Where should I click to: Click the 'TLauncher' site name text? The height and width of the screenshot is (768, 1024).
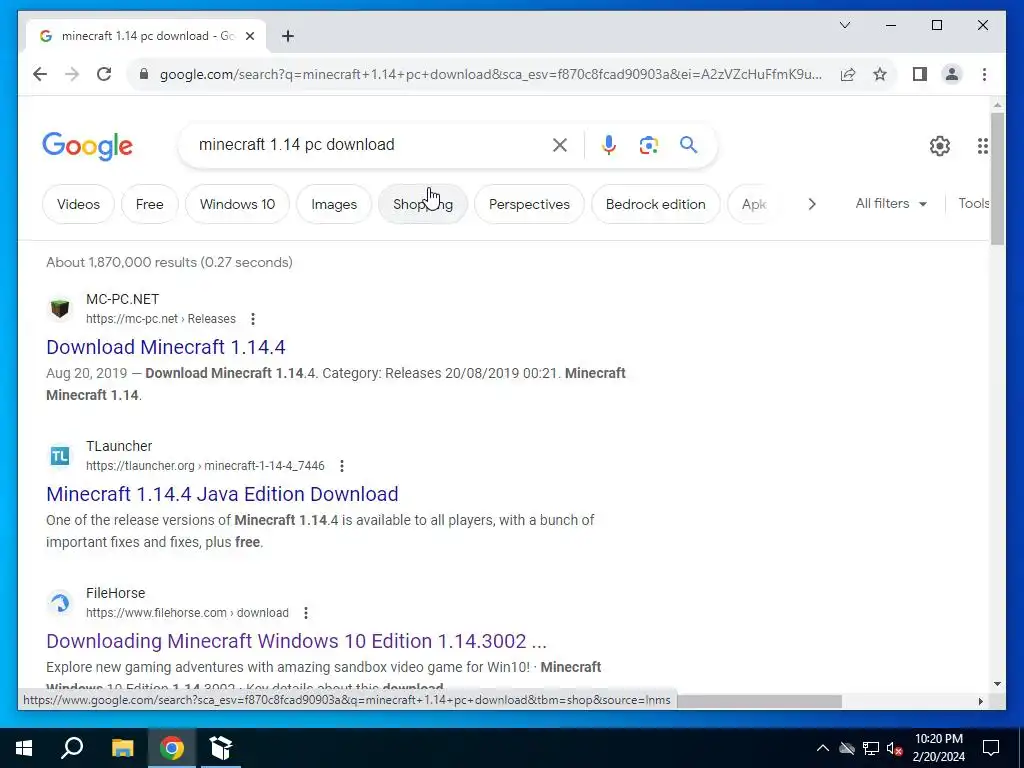tap(119, 446)
